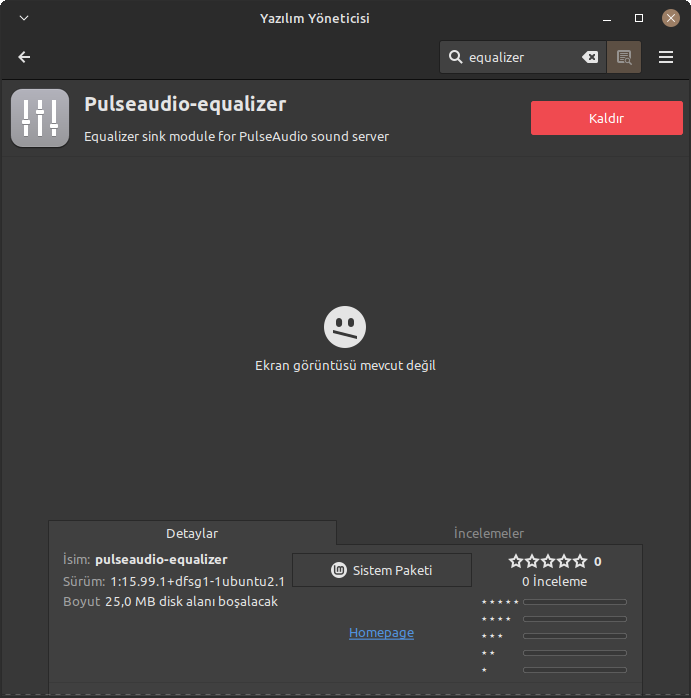691x698 pixels.
Task: Switch to the Detaylar tab
Action: click(x=192, y=533)
